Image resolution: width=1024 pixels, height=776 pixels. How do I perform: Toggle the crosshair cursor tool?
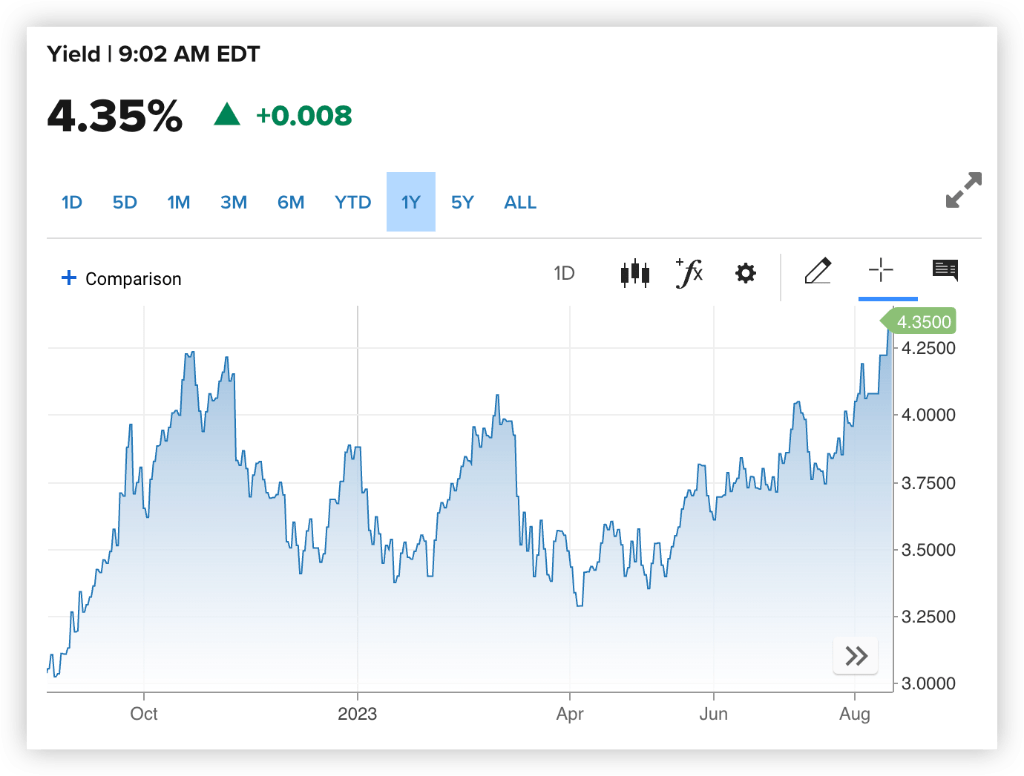pos(880,270)
